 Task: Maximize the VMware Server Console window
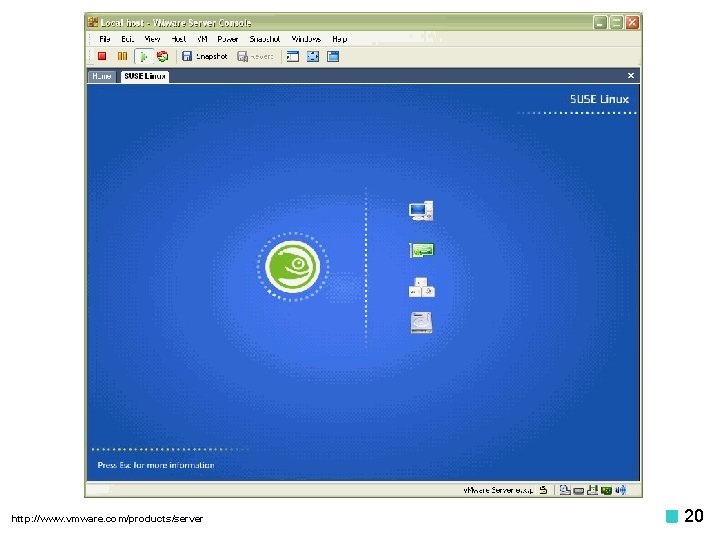pos(616,22)
